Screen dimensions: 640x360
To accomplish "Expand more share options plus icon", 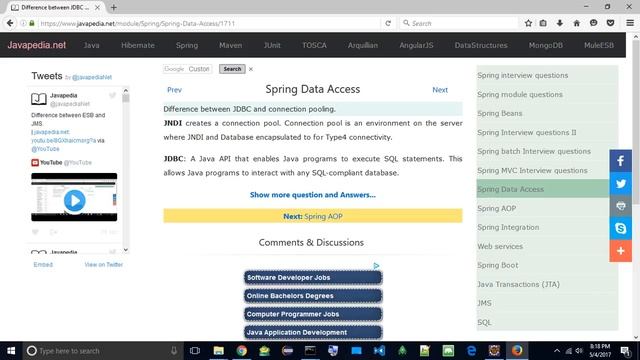I will pyautogui.click(x=620, y=251).
